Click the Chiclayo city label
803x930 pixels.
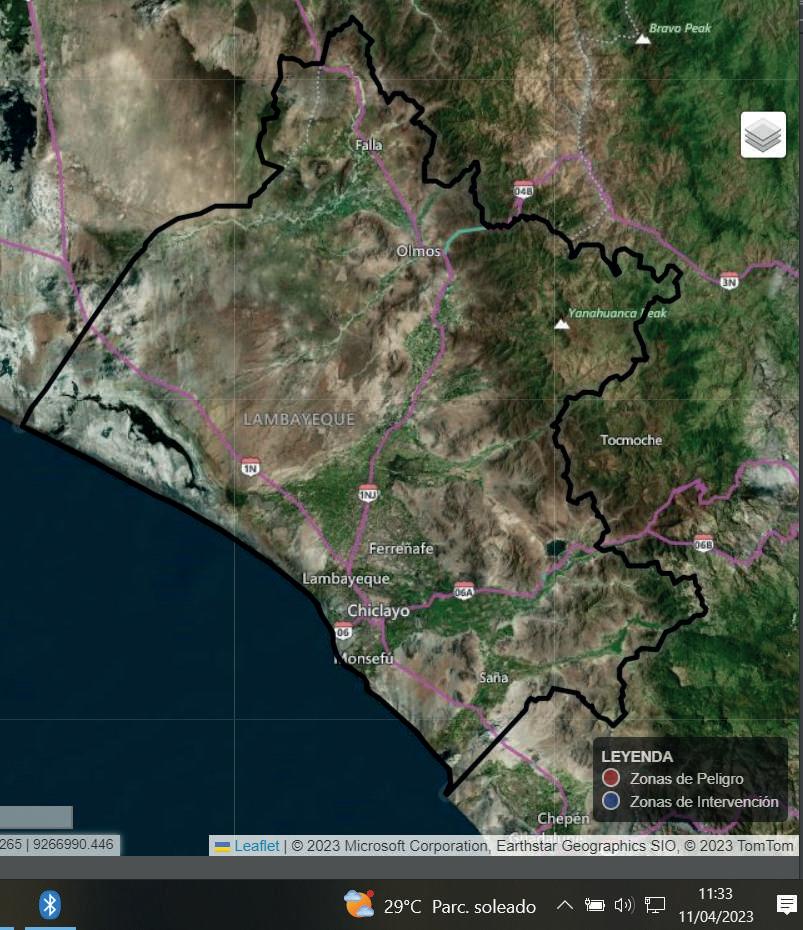pos(378,610)
